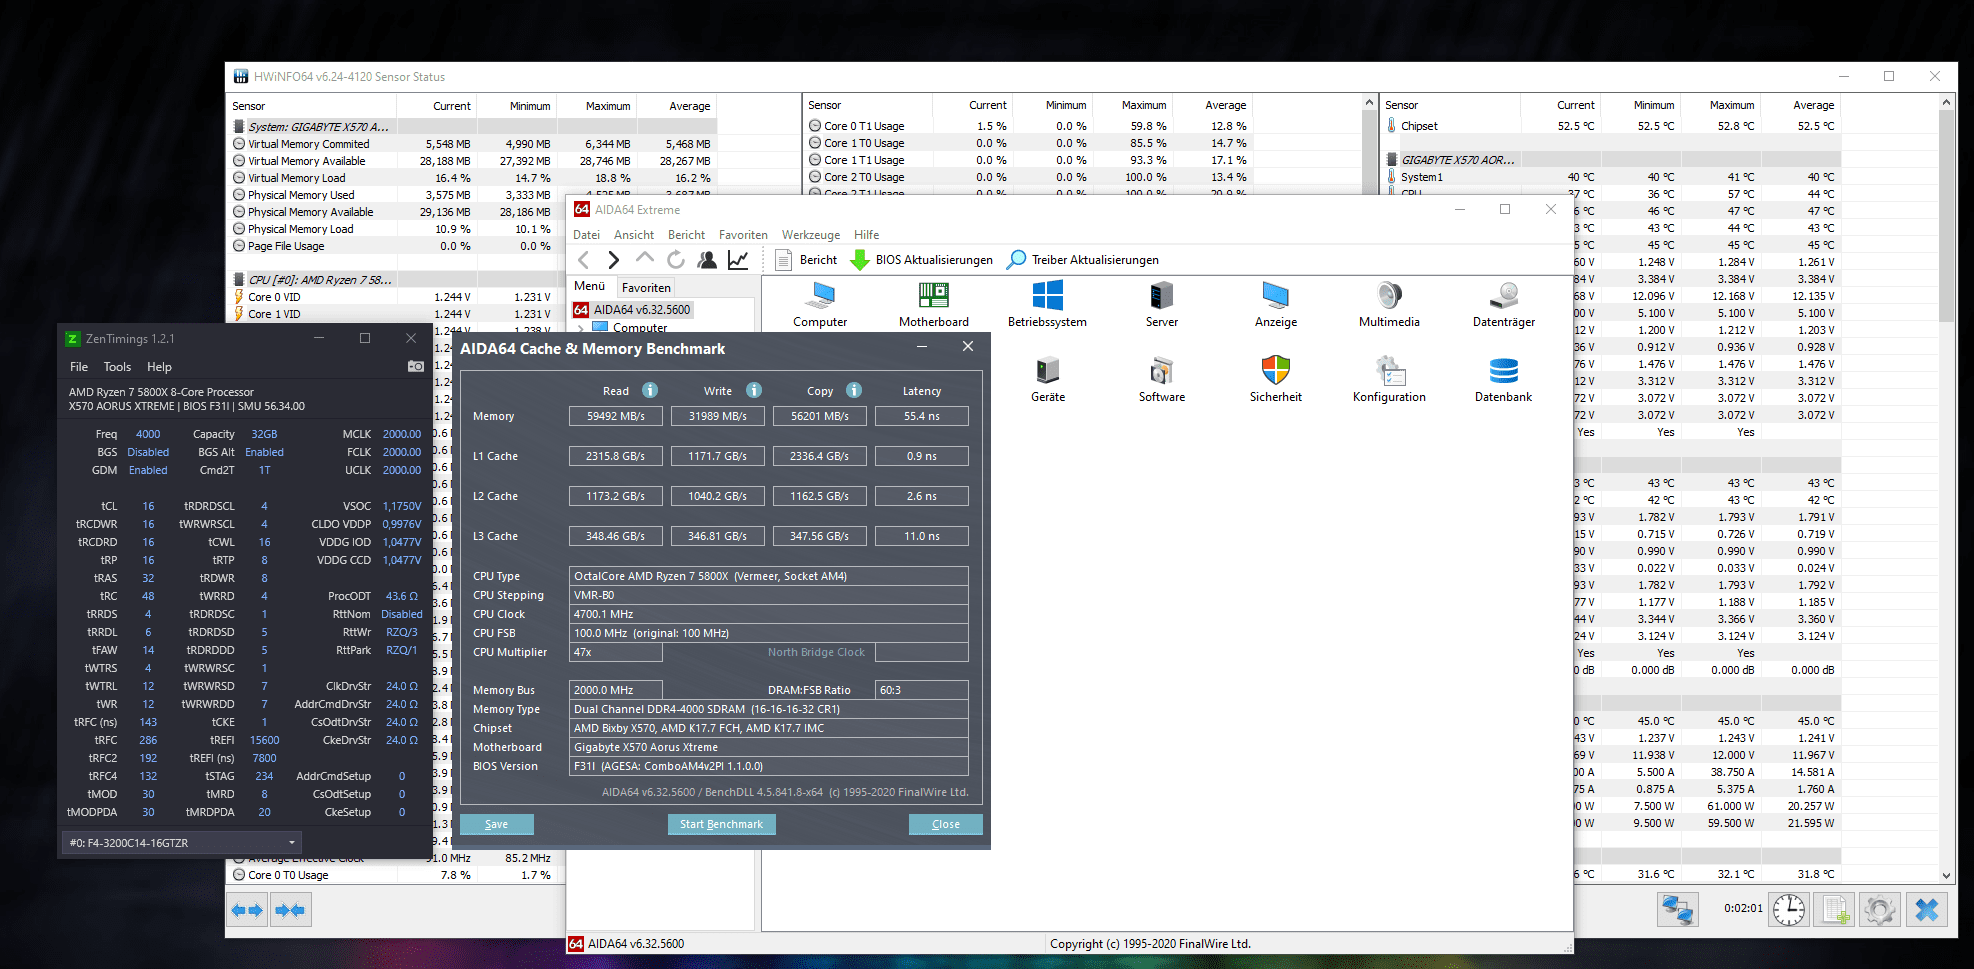Refresh the AIDA64 view
The height and width of the screenshot is (969, 1974).
(x=676, y=260)
